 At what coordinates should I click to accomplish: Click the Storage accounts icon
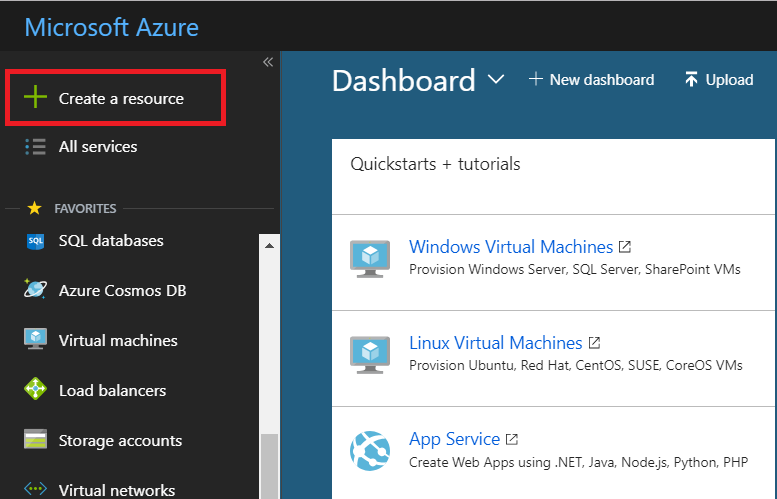point(35,439)
